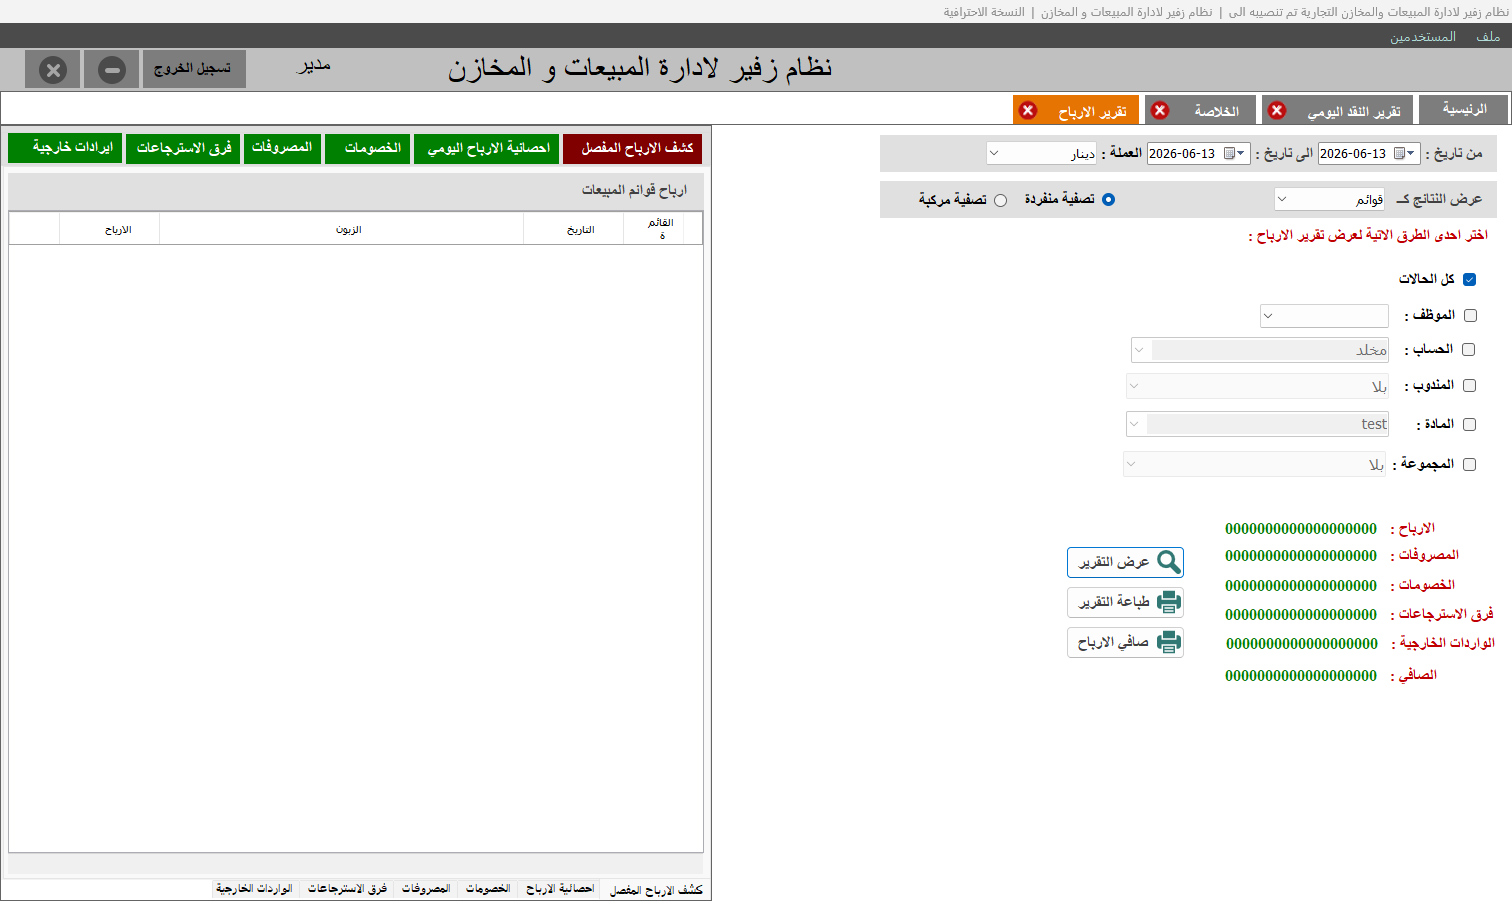Select bottom tab الواردات الخارجية
Image resolution: width=1512 pixels, height=901 pixels.
[254, 889]
